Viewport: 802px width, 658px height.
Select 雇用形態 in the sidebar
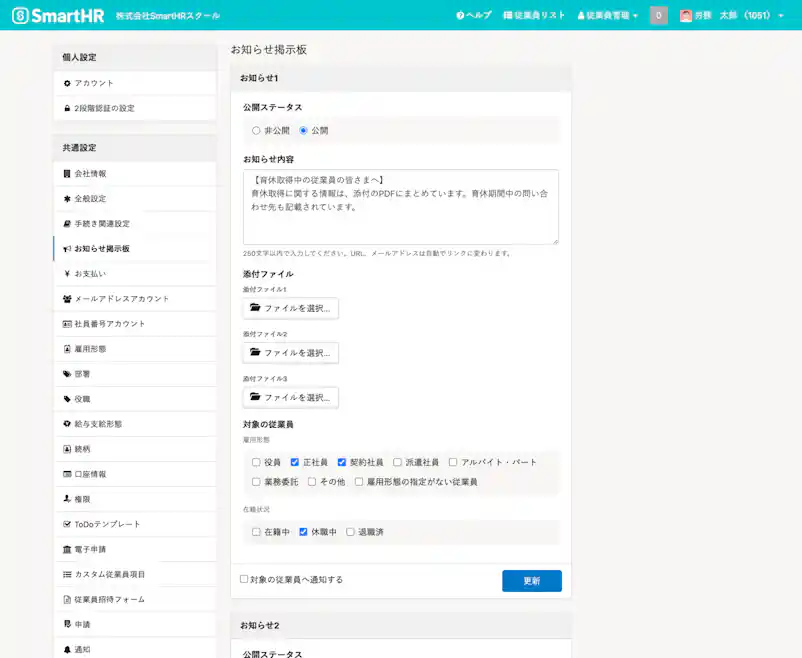(94, 348)
